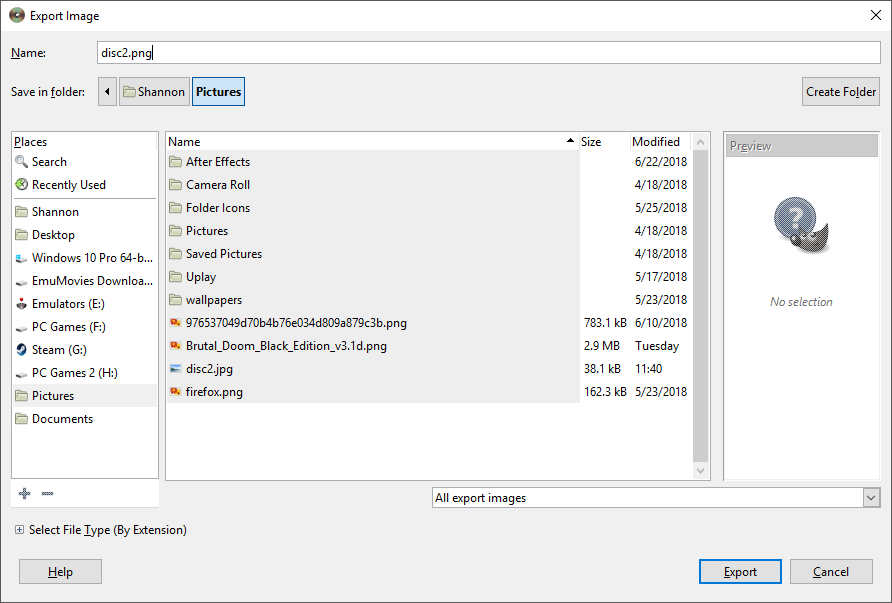892x603 pixels.
Task: Click the Documents folder icon in Places
Action: tap(22, 419)
